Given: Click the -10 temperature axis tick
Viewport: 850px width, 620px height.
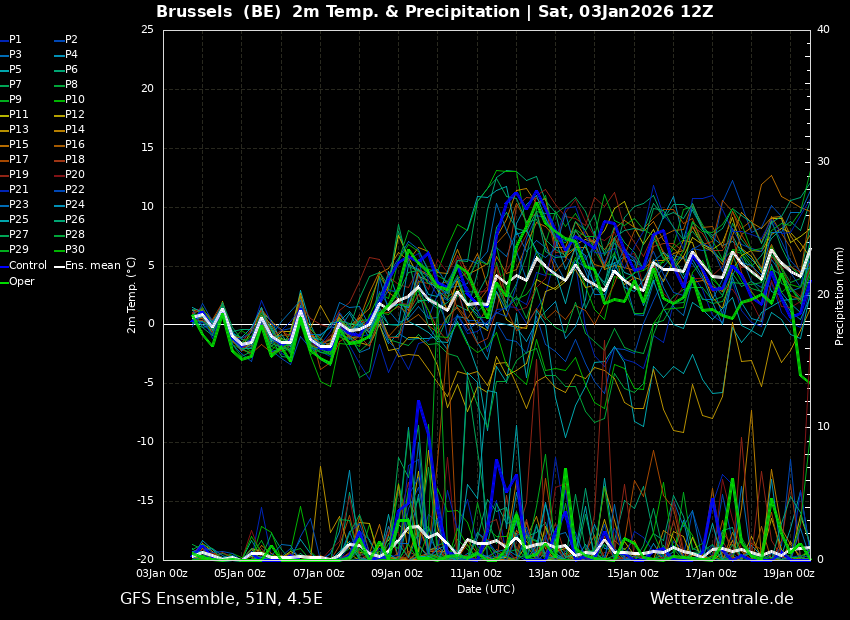Looking at the screenshot, I should [x=146, y=442].
